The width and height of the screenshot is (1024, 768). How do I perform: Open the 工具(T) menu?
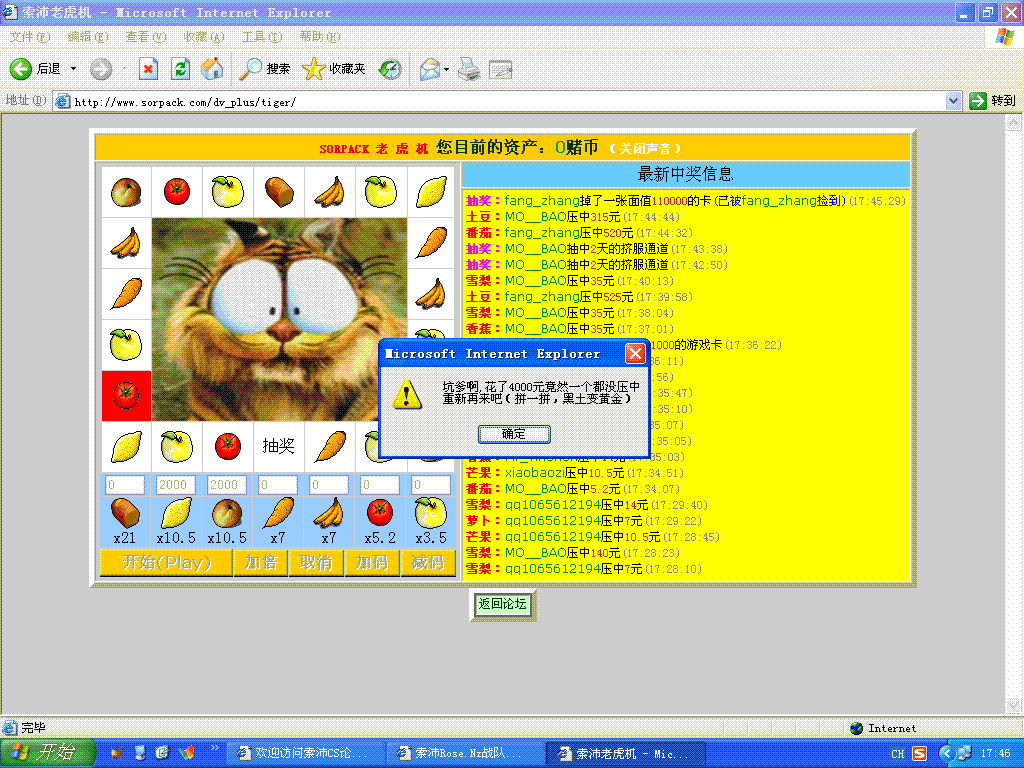[259, 37]
